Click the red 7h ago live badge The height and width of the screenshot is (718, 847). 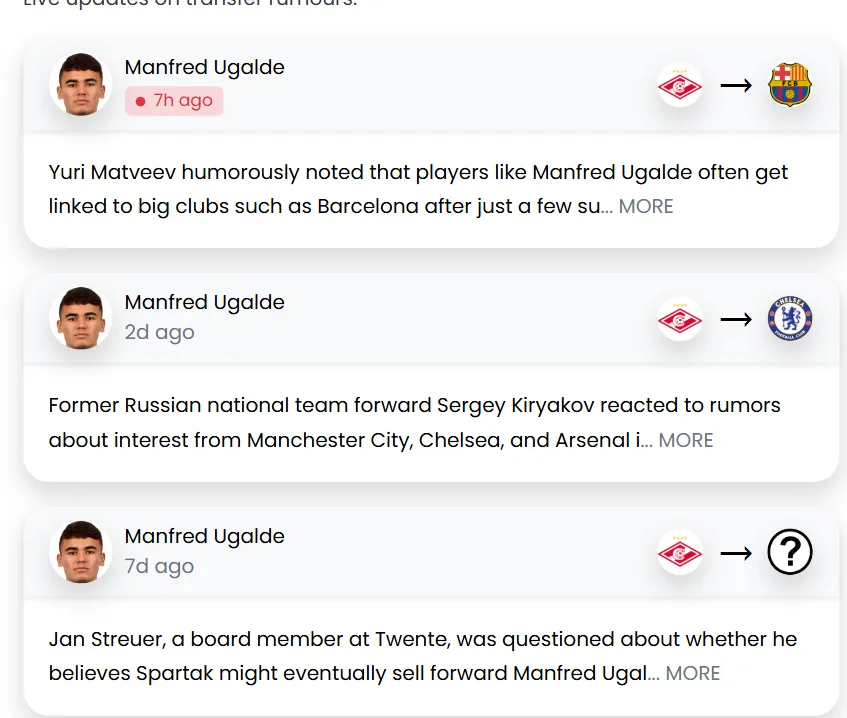point(174,101)
